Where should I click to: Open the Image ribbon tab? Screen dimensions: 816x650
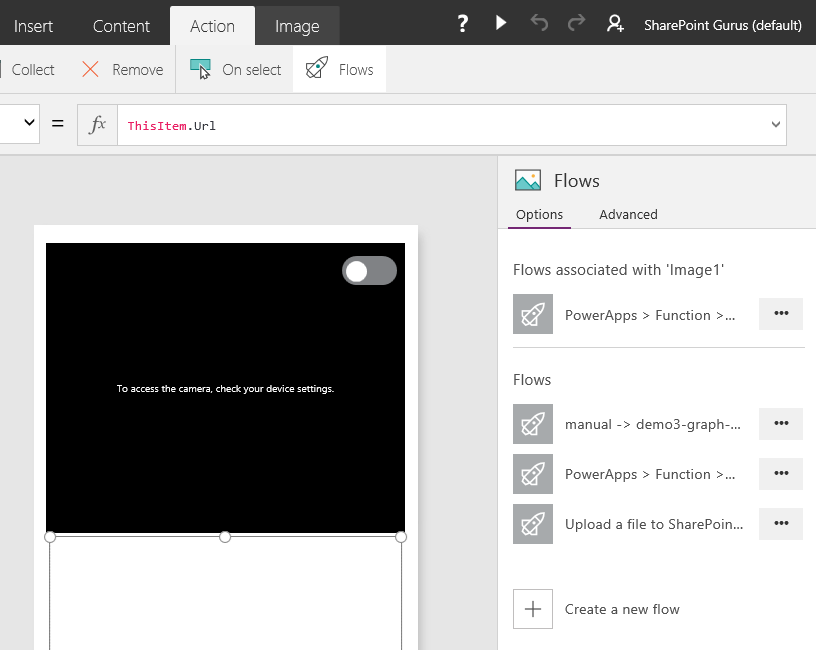pos(297,26)
